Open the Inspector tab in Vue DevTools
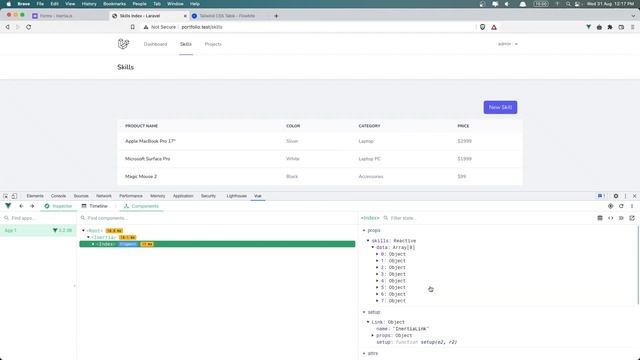 point(58,206)
